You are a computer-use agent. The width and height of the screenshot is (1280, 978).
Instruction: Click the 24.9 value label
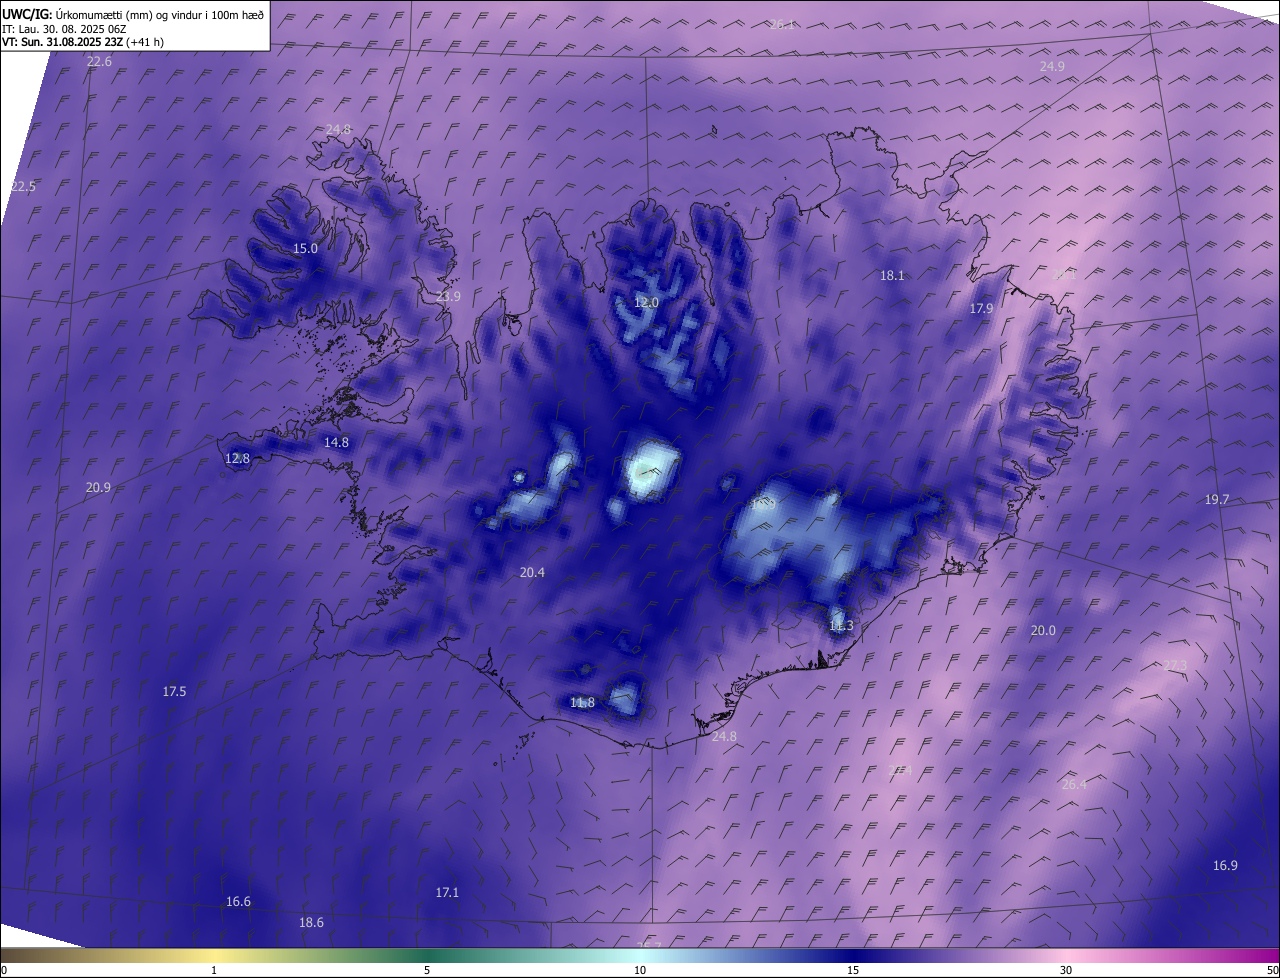point(1052,67)
